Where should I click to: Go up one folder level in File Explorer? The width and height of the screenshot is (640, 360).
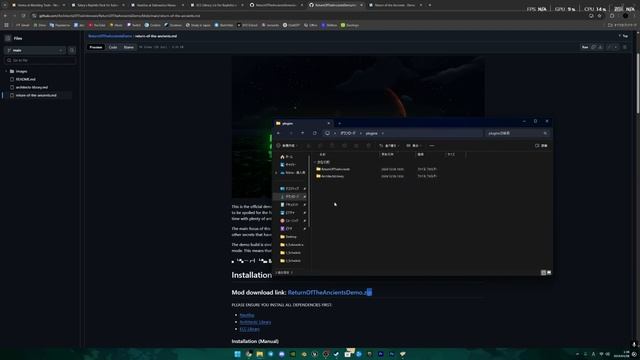[x=302, y=133]
